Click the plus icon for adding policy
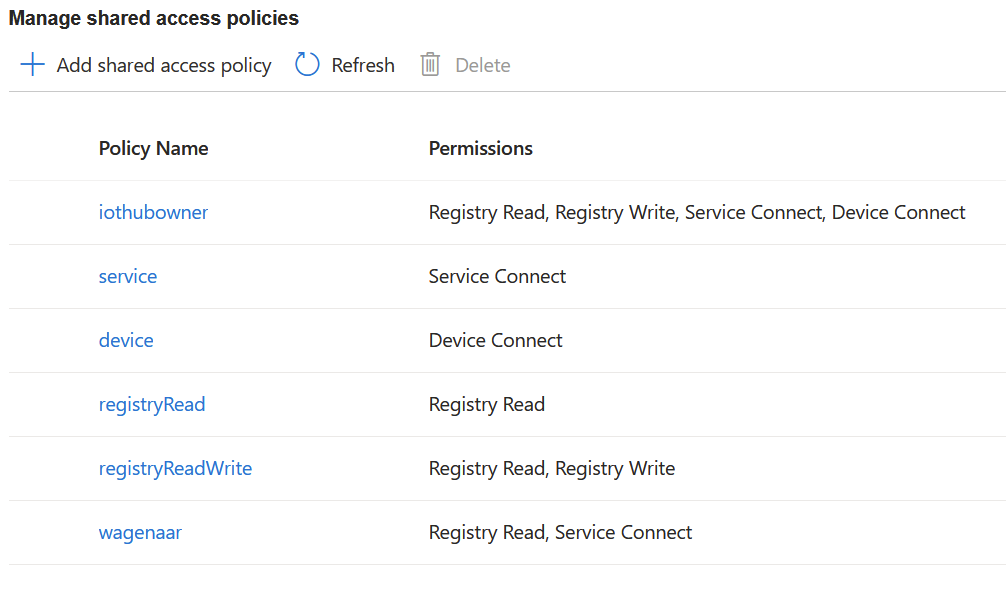Image resolution: width=1006 pixels, height=592 pixels. click(32, 65)
